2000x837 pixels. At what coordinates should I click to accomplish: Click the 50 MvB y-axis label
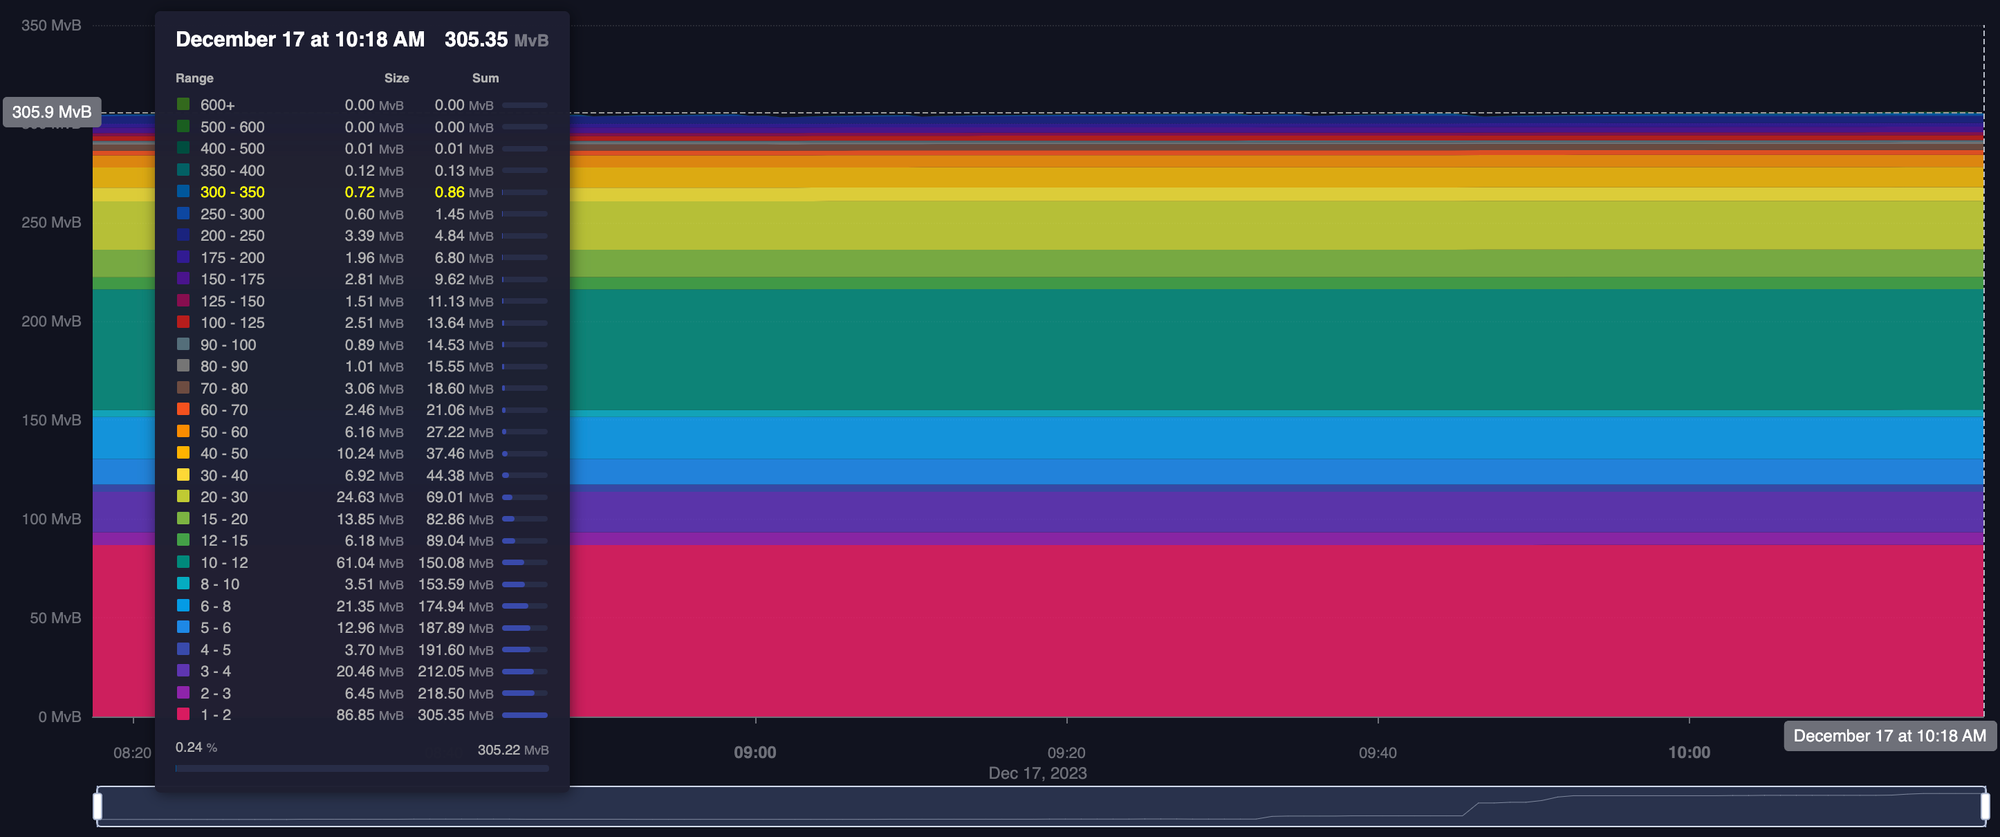(x=55, y=618)
